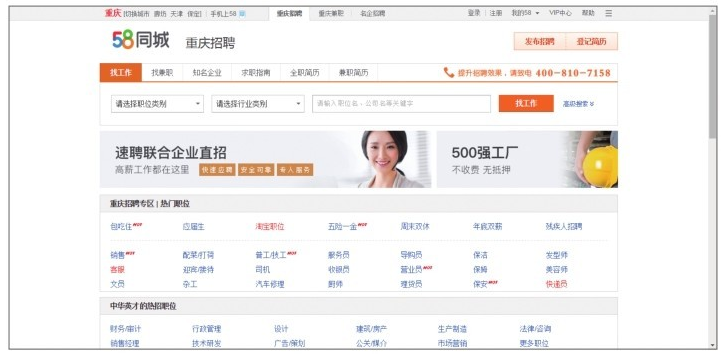Click the 五险一金 job link
This screenshot has height=361, width=724.
(343, 227)
